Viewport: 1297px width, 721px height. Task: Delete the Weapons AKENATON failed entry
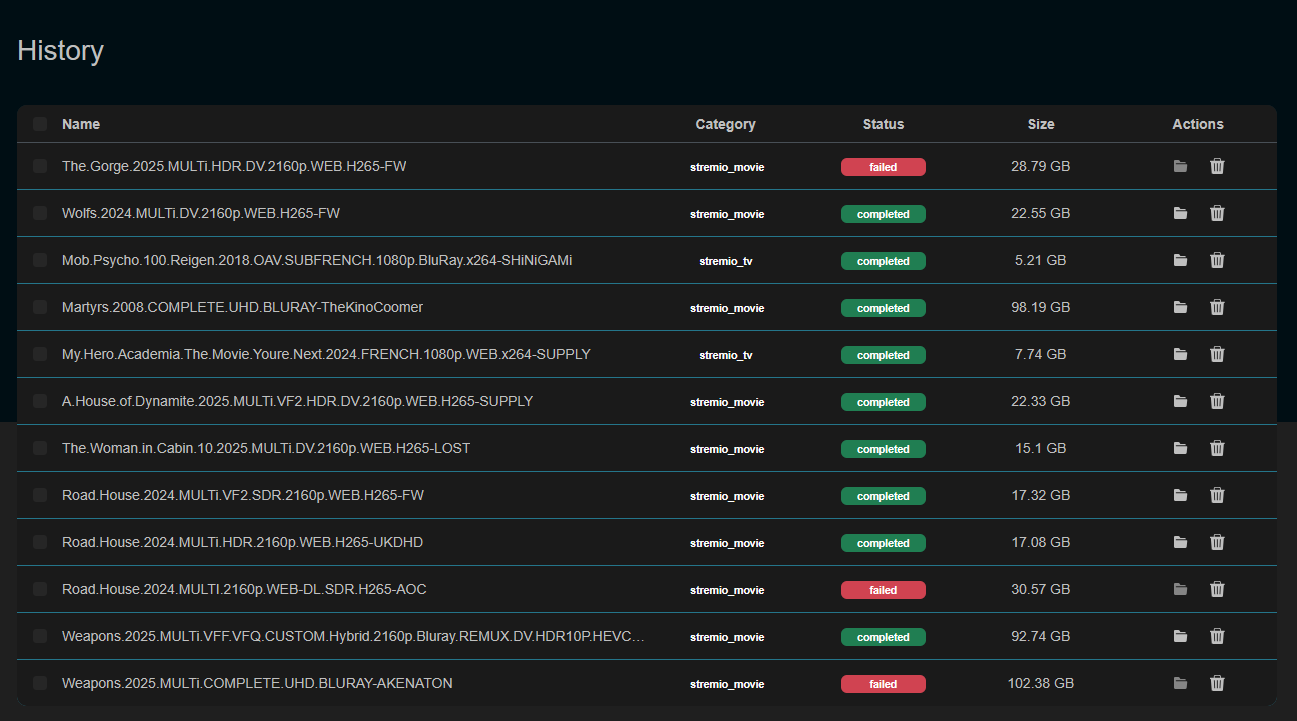tap(1217, 683)
